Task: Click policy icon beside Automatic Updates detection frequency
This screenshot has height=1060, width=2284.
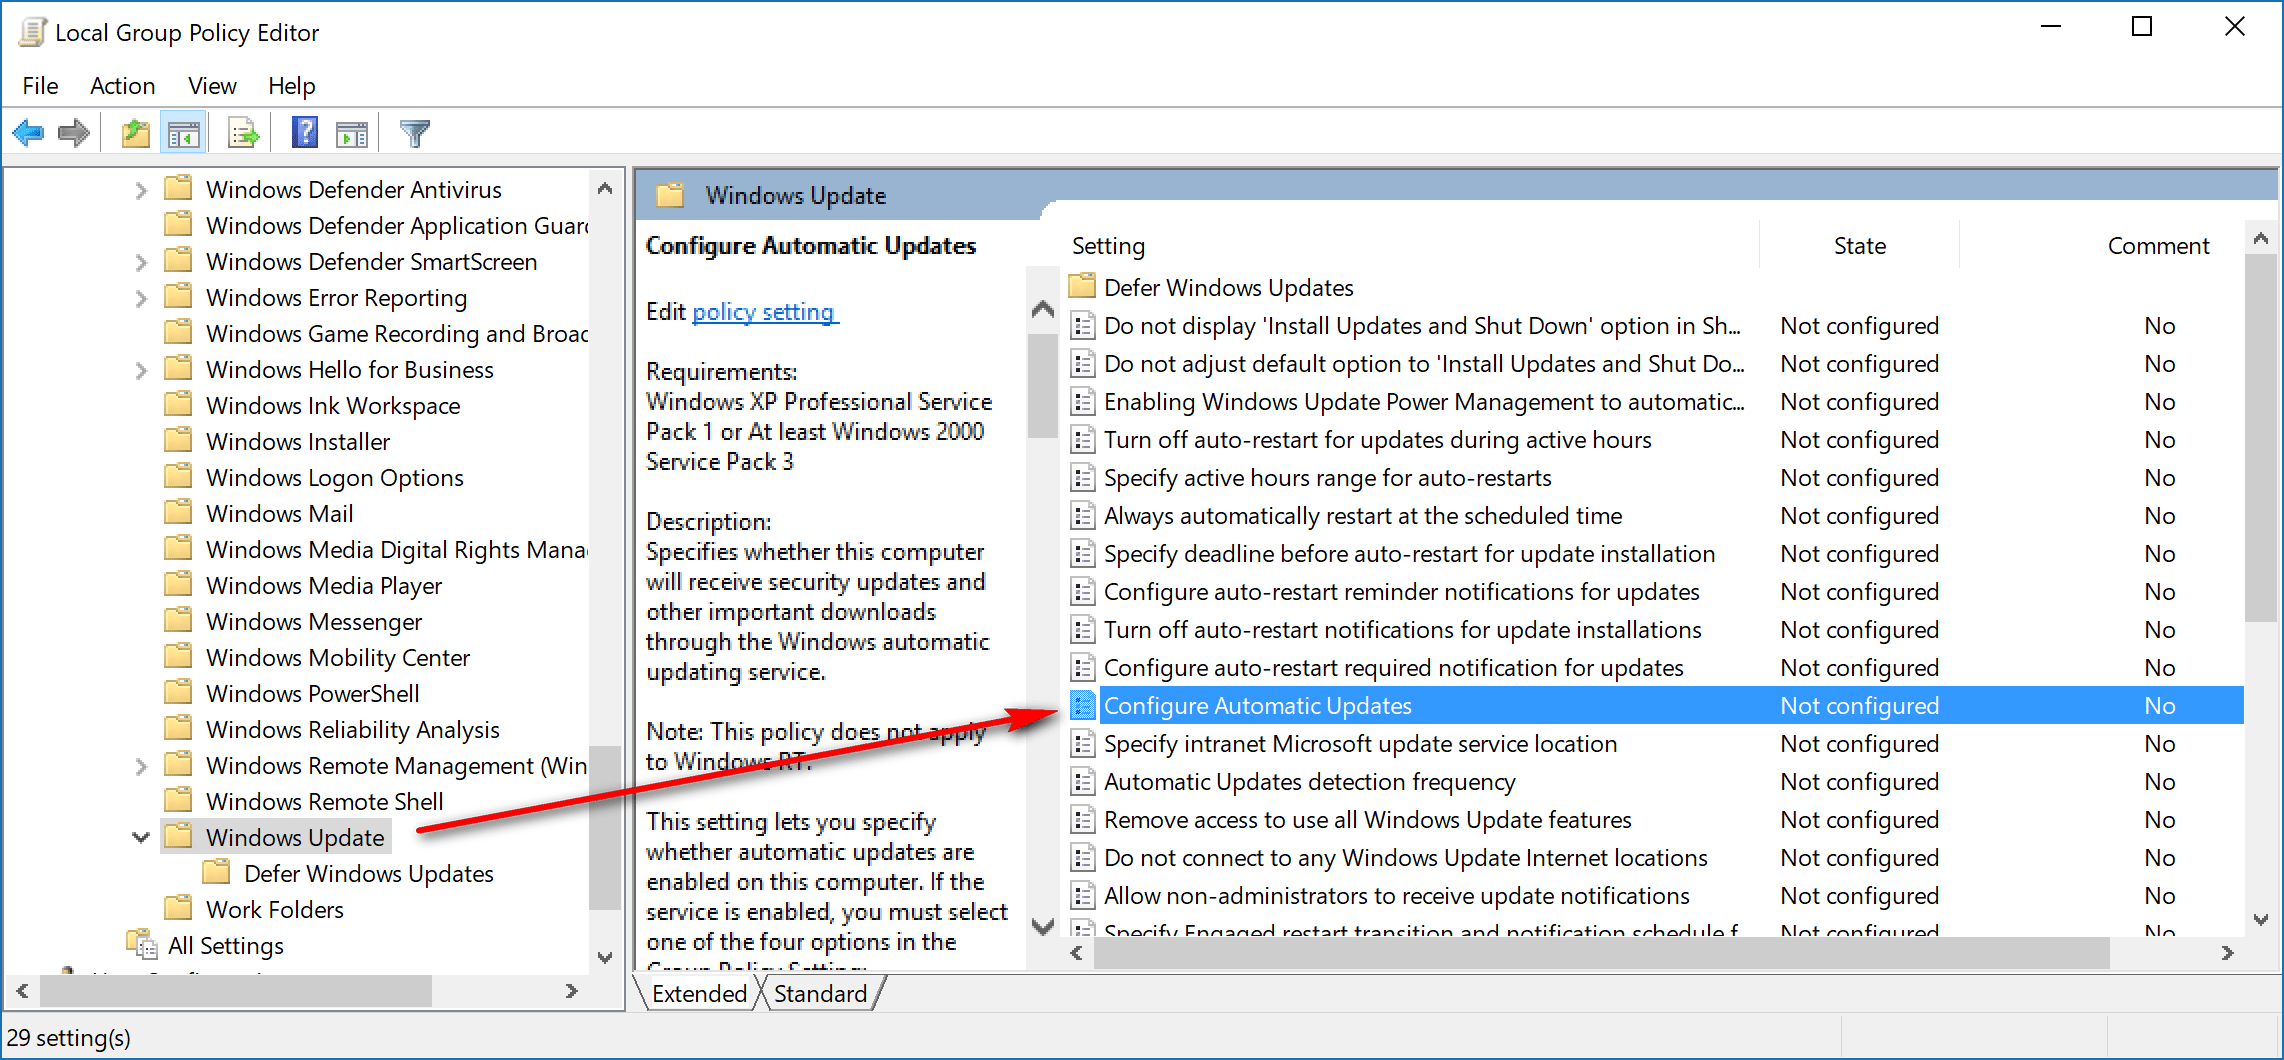Action: pyautogui.click(x=1082, y=781)
